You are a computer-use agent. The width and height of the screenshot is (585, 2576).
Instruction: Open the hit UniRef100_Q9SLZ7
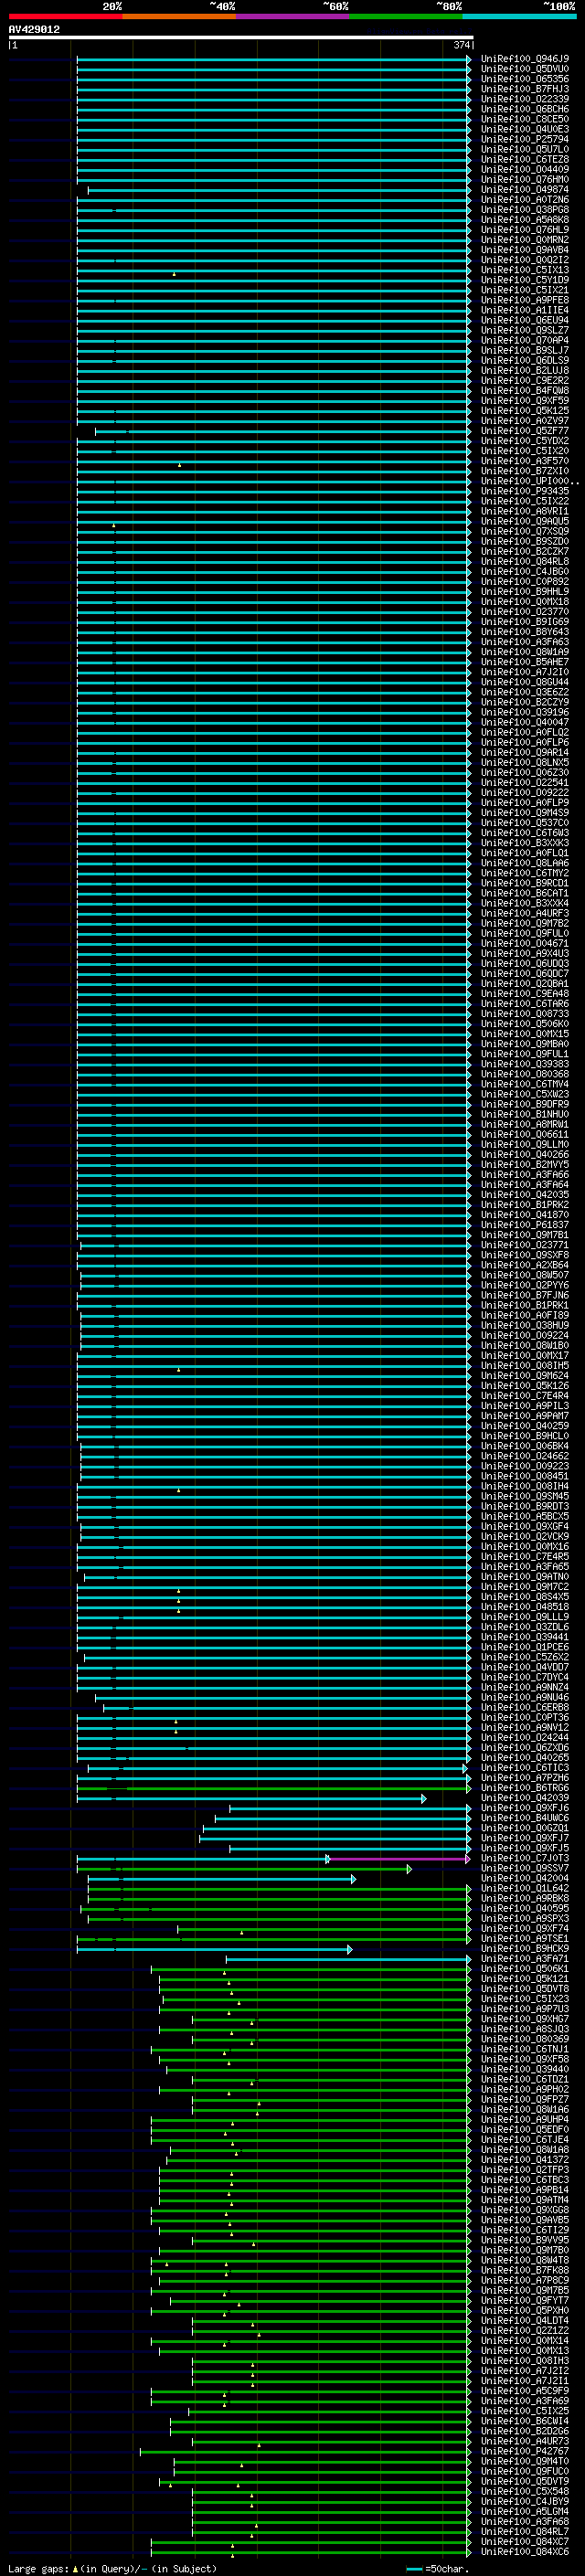click(x=524, y=330)
